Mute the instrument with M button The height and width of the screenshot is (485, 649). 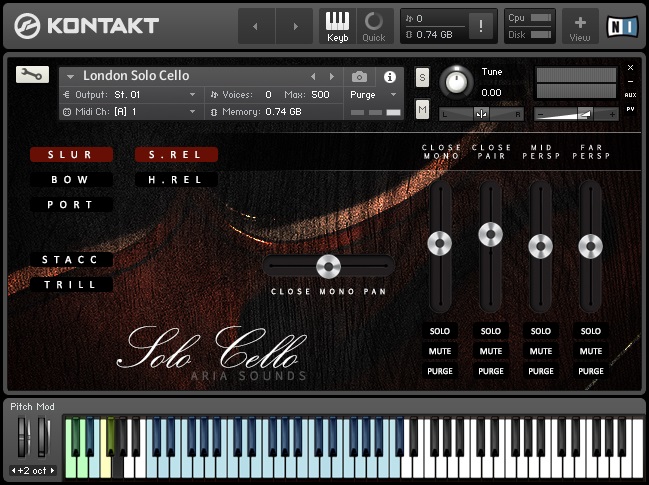pos(422,109)
